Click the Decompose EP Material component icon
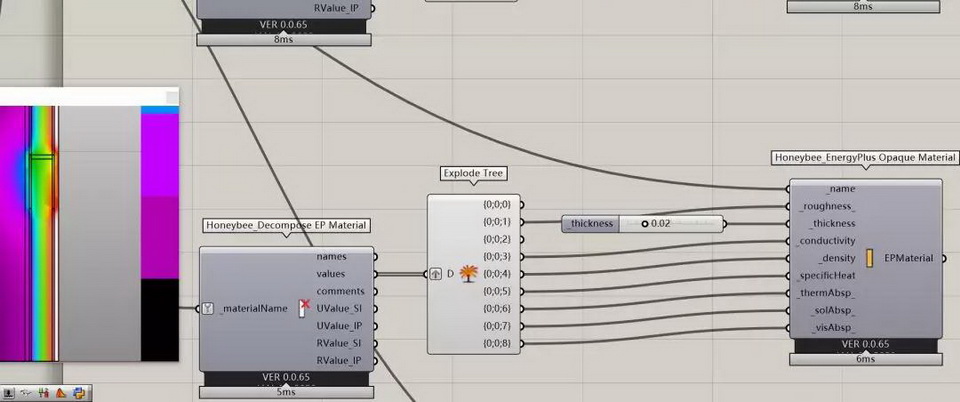 [304, 309]
